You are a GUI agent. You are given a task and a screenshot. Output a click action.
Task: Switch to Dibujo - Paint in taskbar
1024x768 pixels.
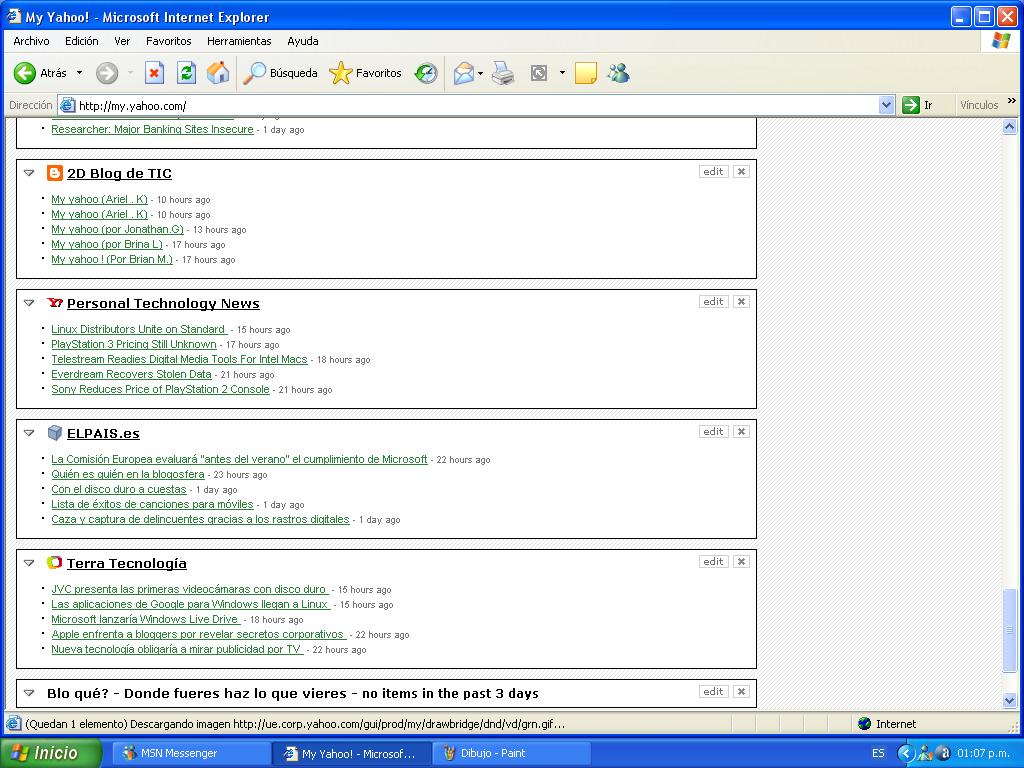coord(513,753)
